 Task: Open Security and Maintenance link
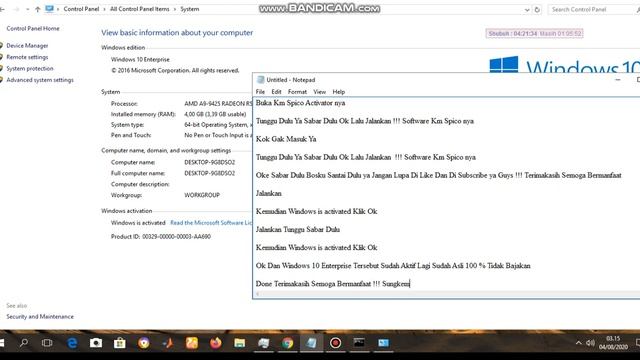40,317
